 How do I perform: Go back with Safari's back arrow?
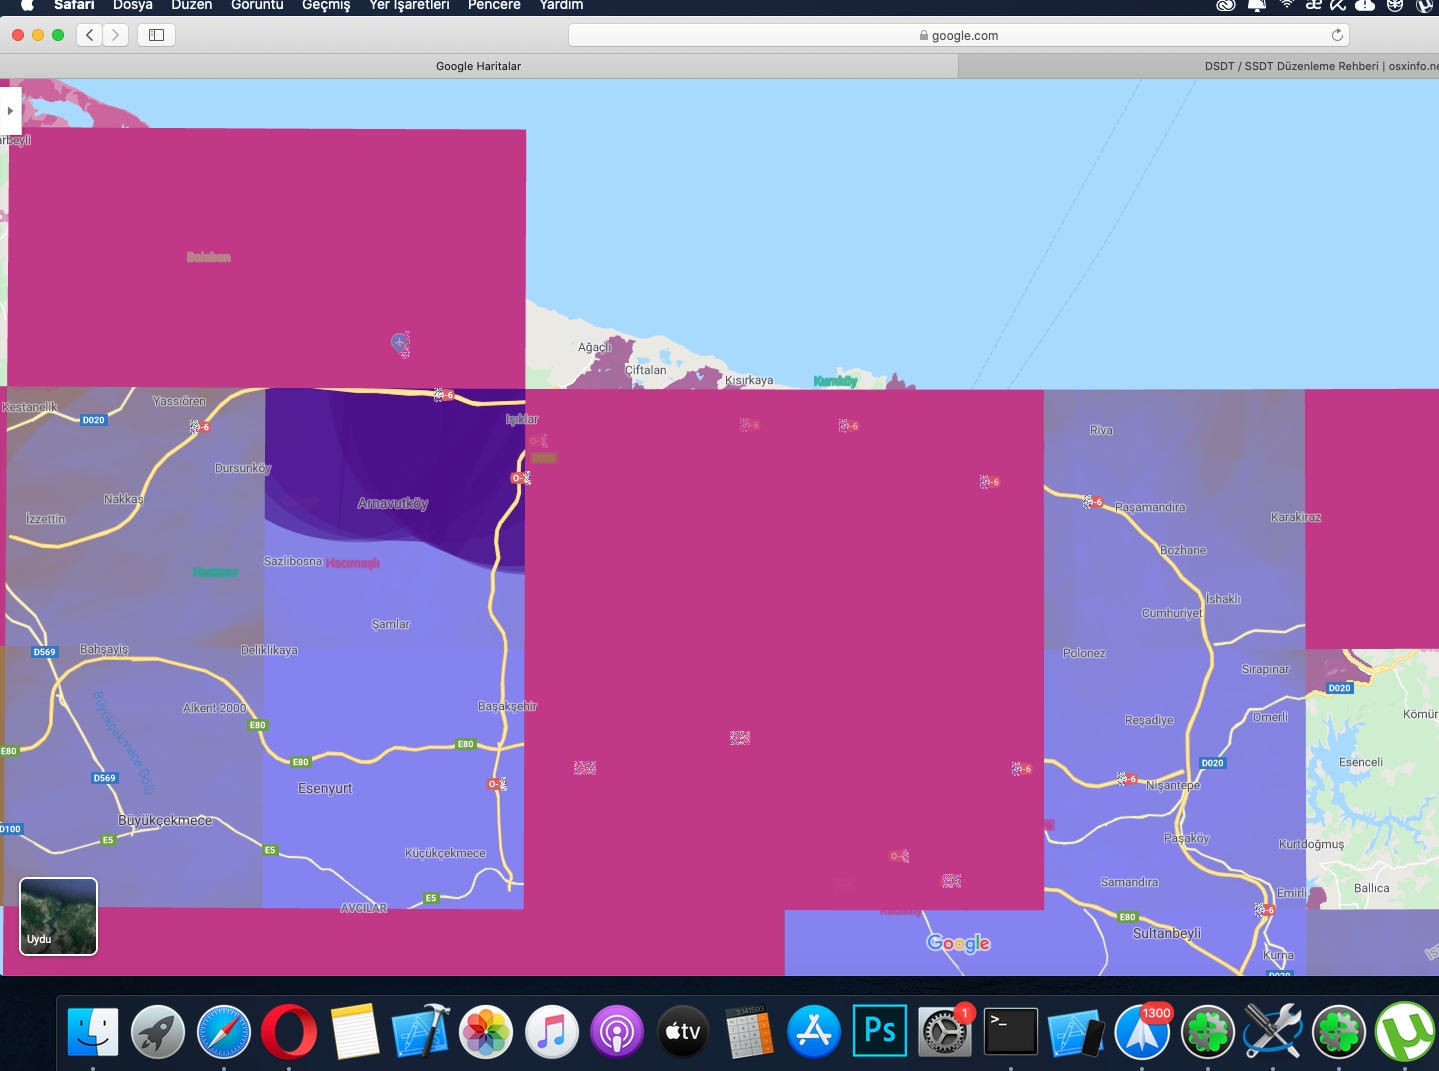click(x=90, y=35)
